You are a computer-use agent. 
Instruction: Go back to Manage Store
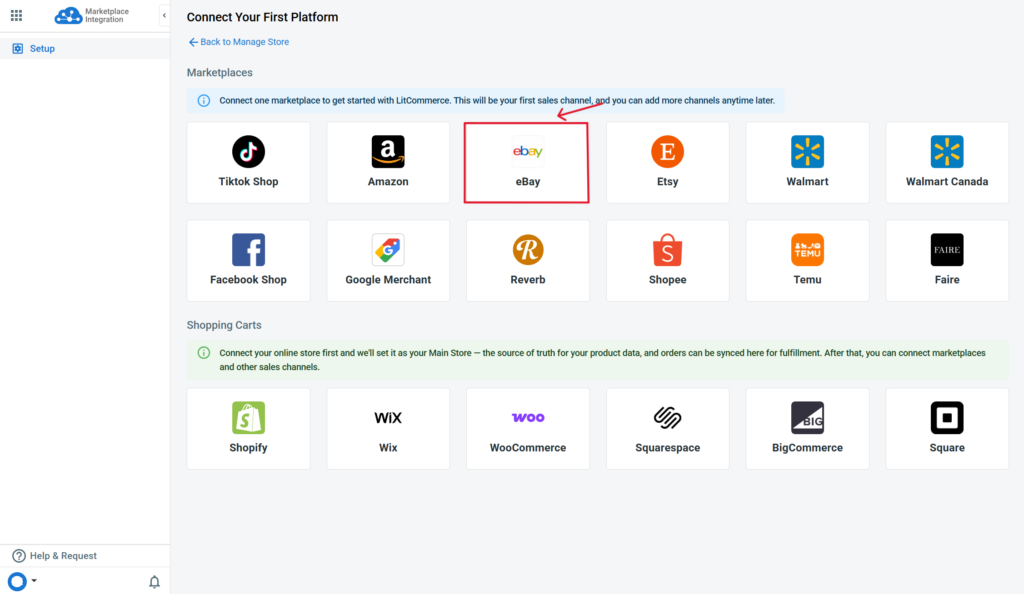click(x=238, y=42)
